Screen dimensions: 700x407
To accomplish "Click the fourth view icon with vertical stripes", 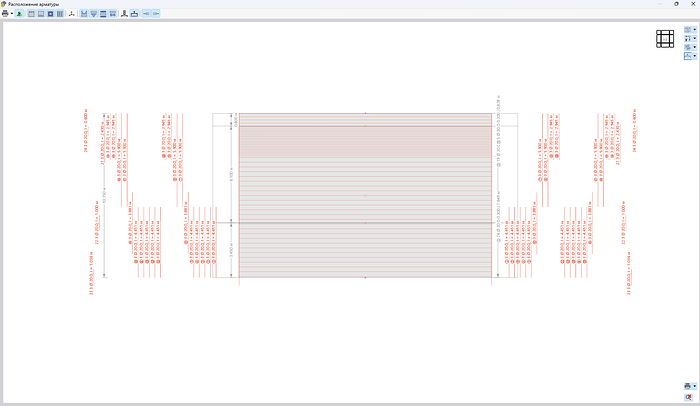I will (x=60, y=14).
